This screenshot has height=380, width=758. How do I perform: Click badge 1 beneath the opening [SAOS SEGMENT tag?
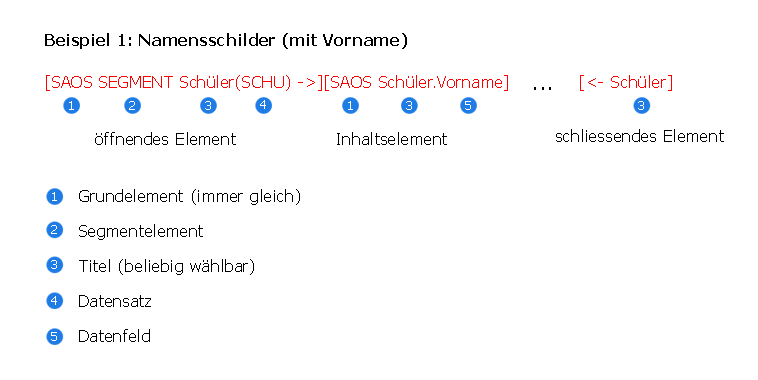click(x=72, y=105)
